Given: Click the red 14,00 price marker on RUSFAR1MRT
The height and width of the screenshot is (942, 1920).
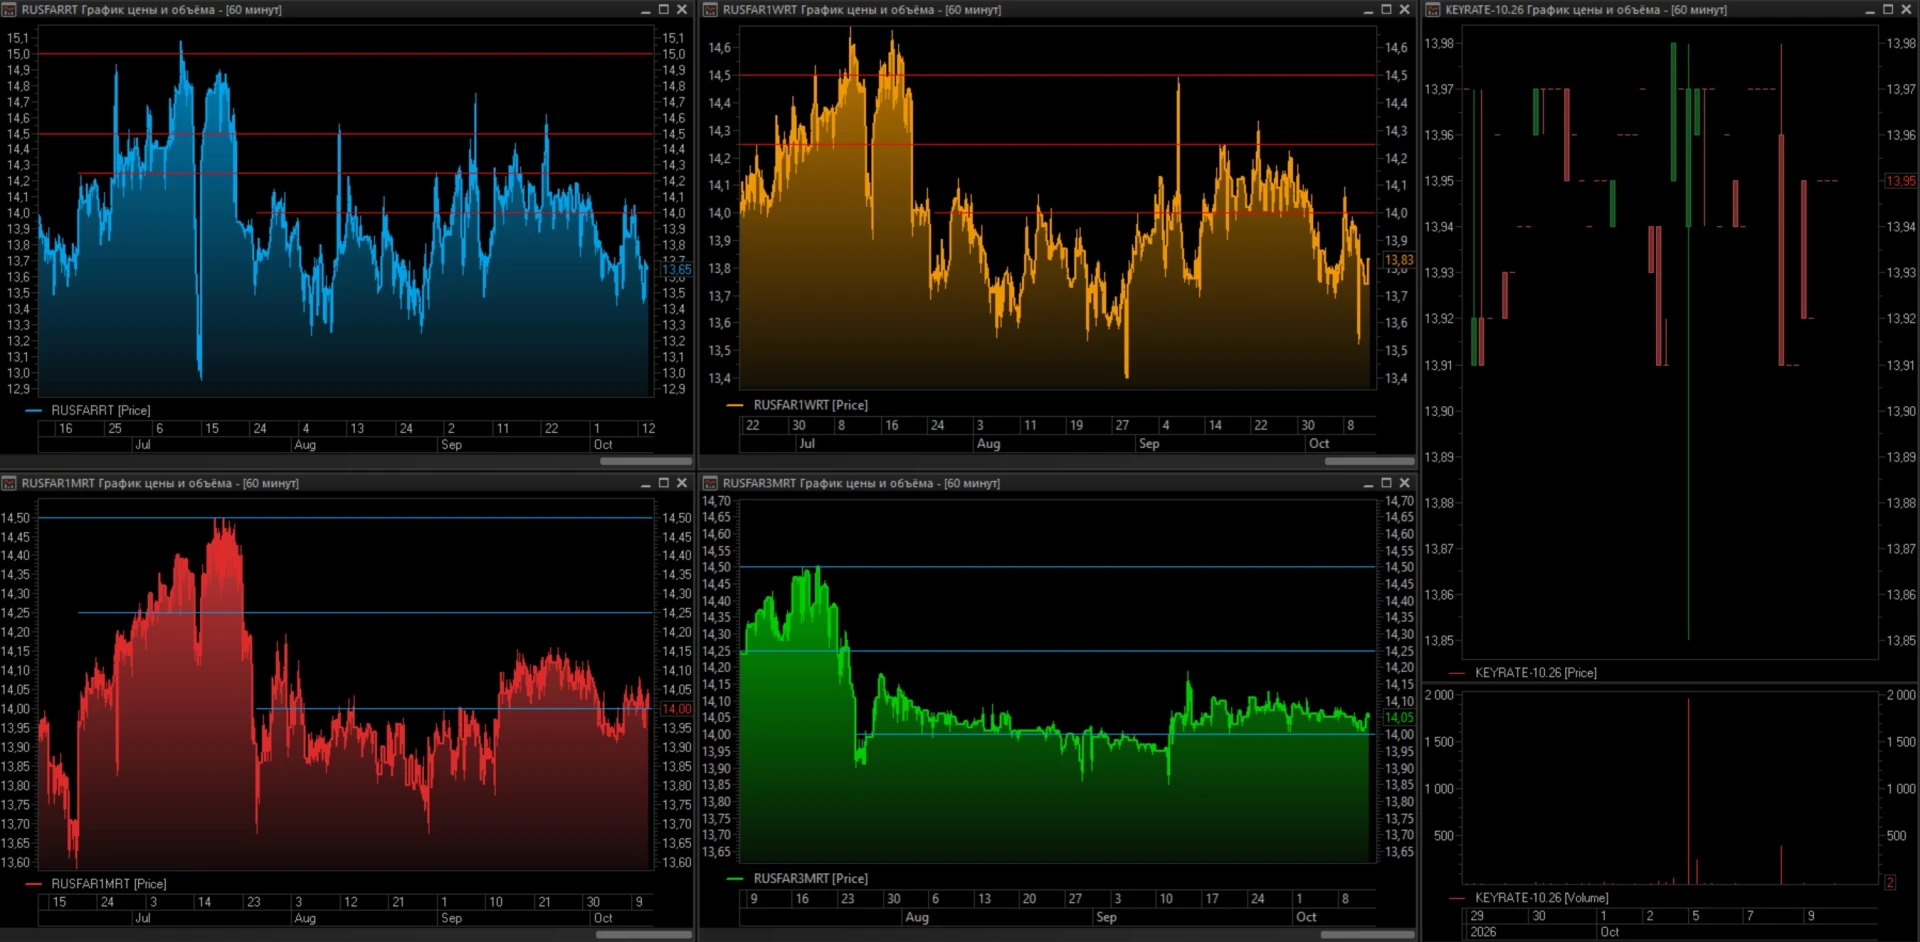Looking at the screenshot, I should tap(676, 709).
